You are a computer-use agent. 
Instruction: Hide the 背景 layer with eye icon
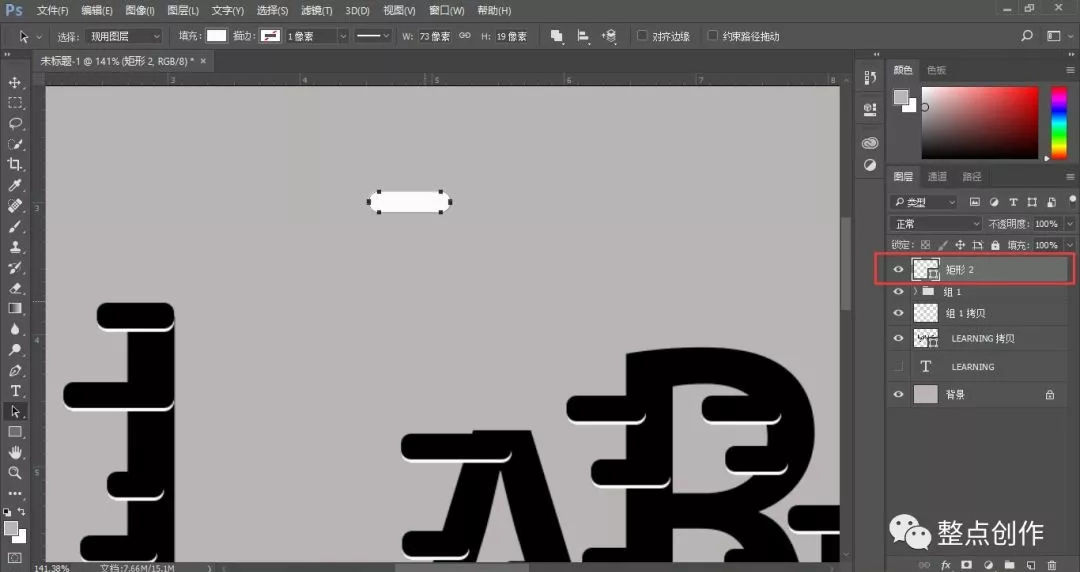(x=898, y=394)
